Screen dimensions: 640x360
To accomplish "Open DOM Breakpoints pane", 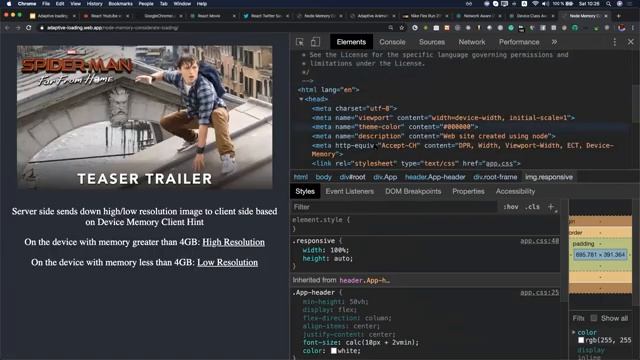I will point(413,191).
